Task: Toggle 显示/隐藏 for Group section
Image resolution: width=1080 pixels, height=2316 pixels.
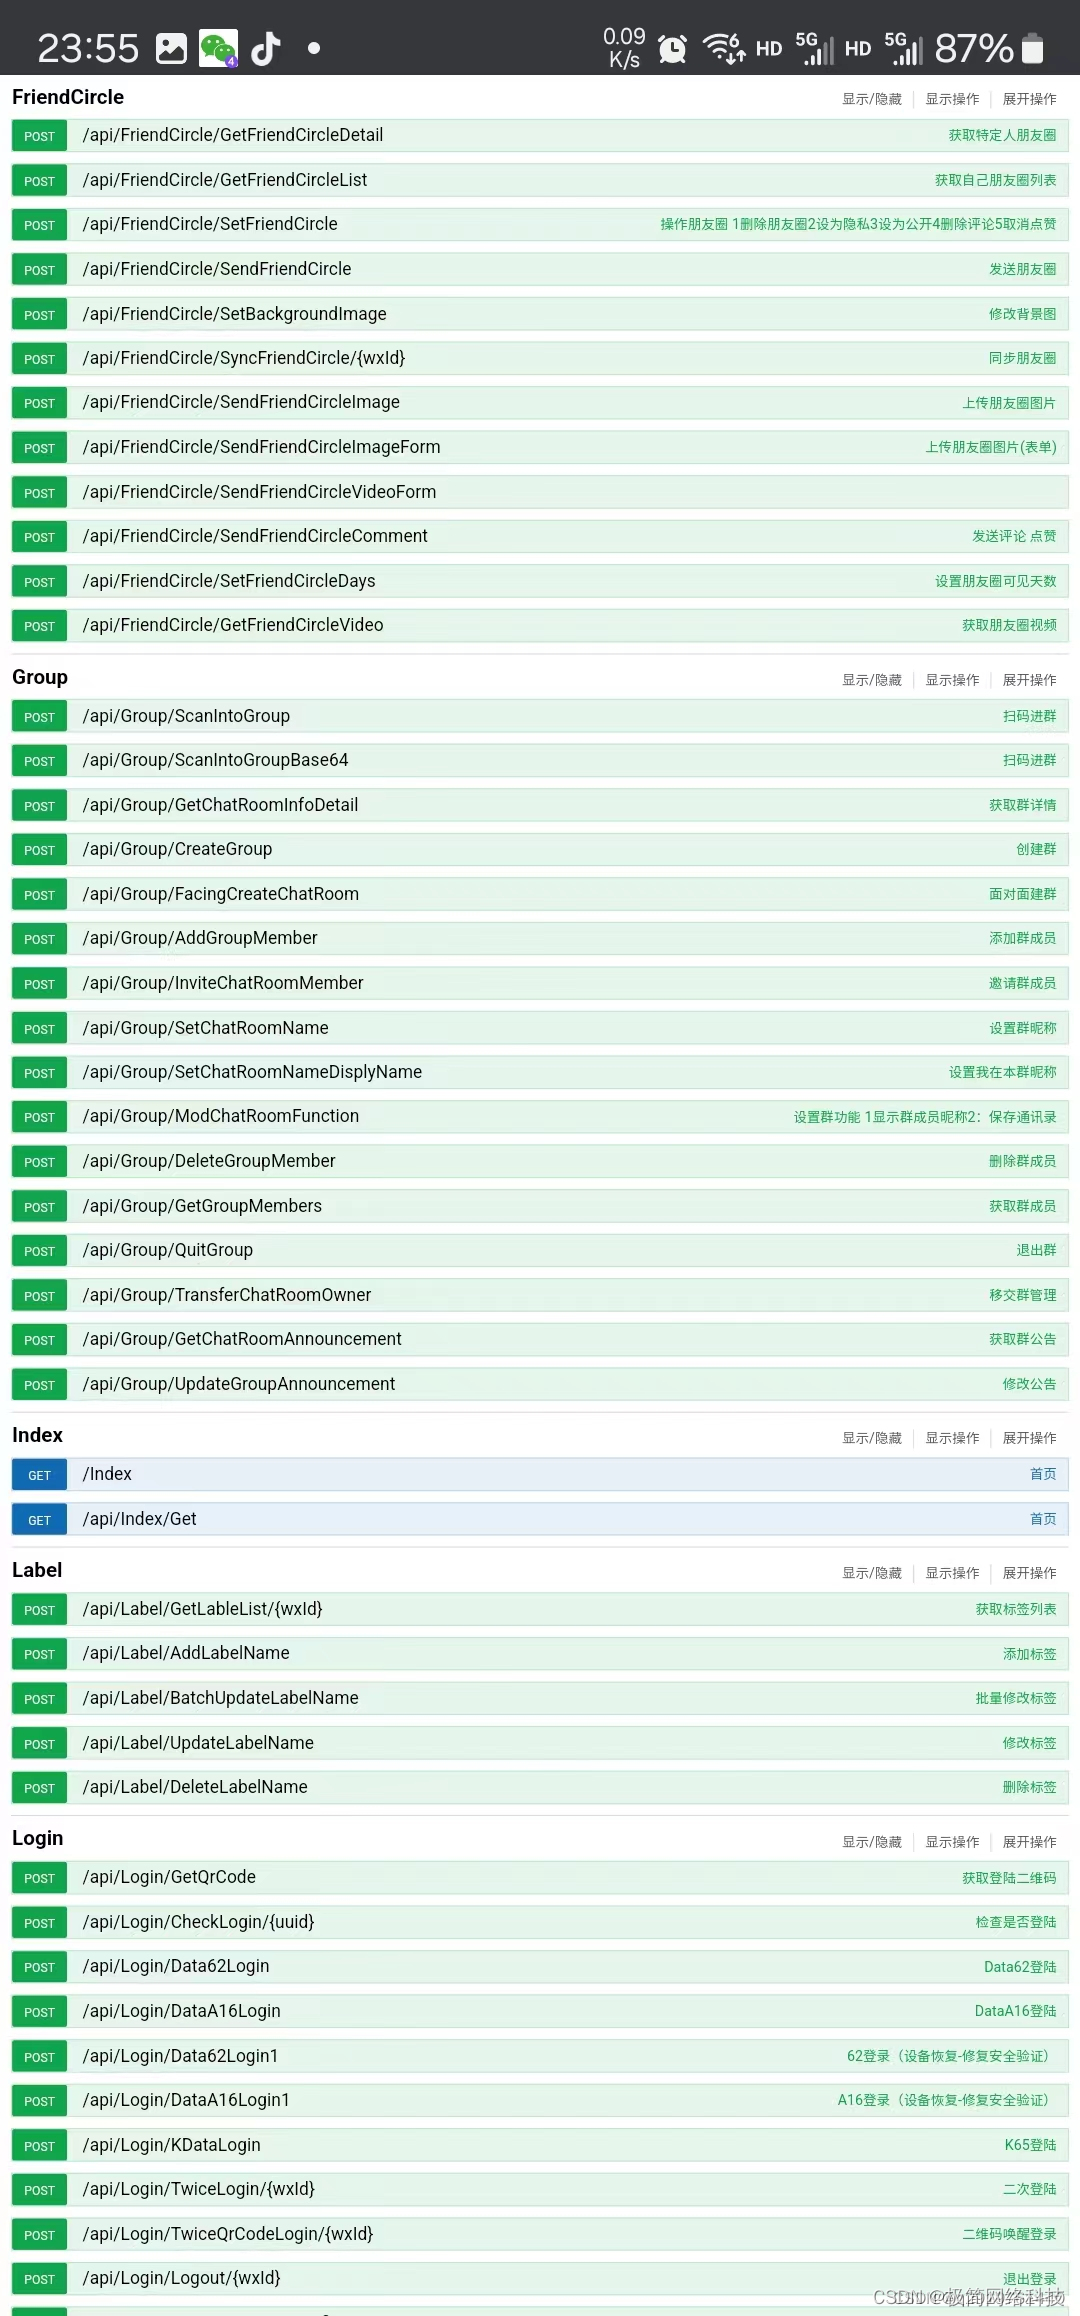Action: click(x=872, y=680)
